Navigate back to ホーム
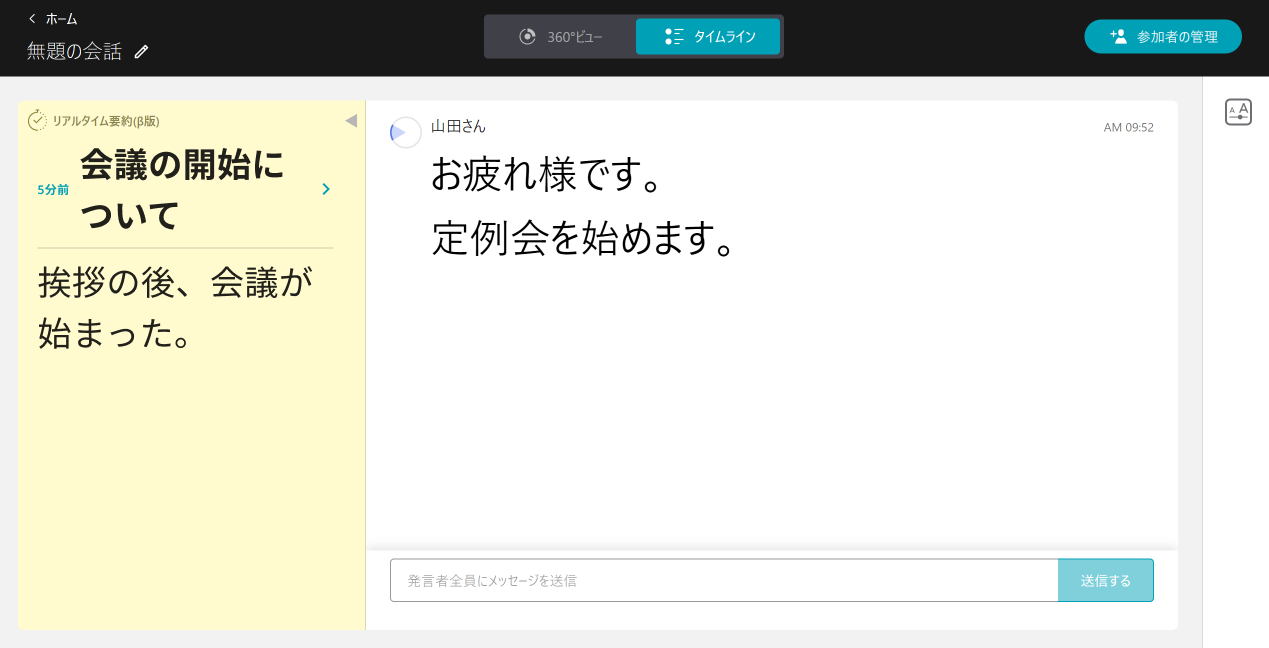Image resolution: width=1269 pixels, height=648 pixels. pyautogui.click(x=52, y=18)
